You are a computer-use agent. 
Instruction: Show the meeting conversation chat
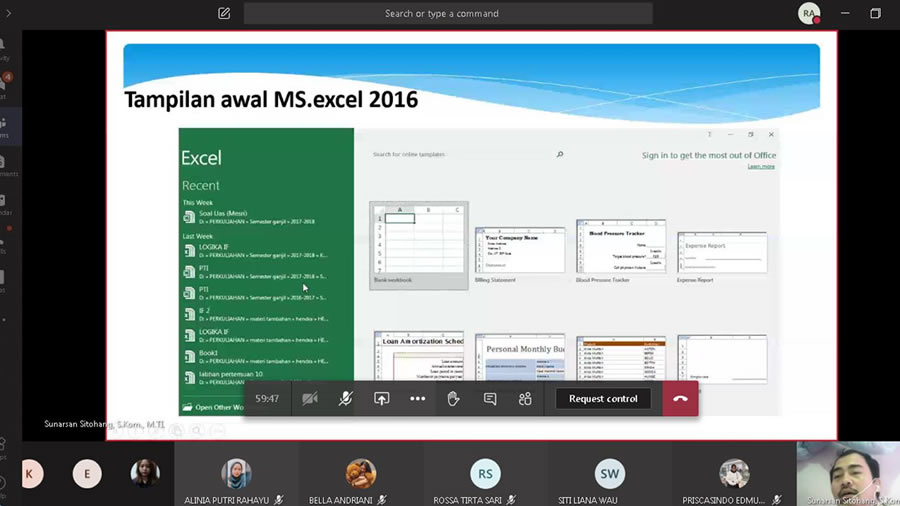pos(490,399)
